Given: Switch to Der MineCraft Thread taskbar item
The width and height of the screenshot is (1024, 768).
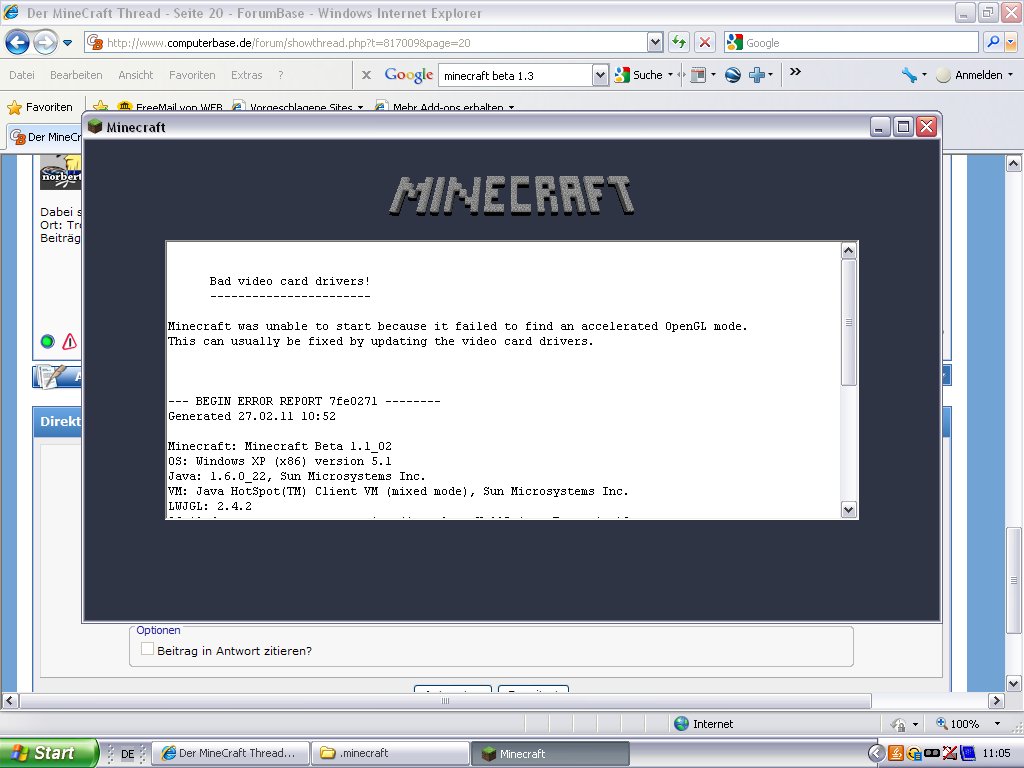Looking at the screenshot, I should pyautogui.click(x=231, y=753).
